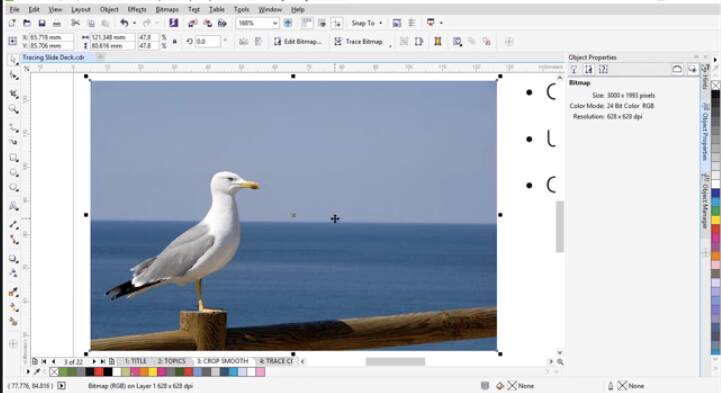The height and width of the screenshot is (393, 721).
Task: Select the Pick tool in toolbox
Action: click(13, 60)
